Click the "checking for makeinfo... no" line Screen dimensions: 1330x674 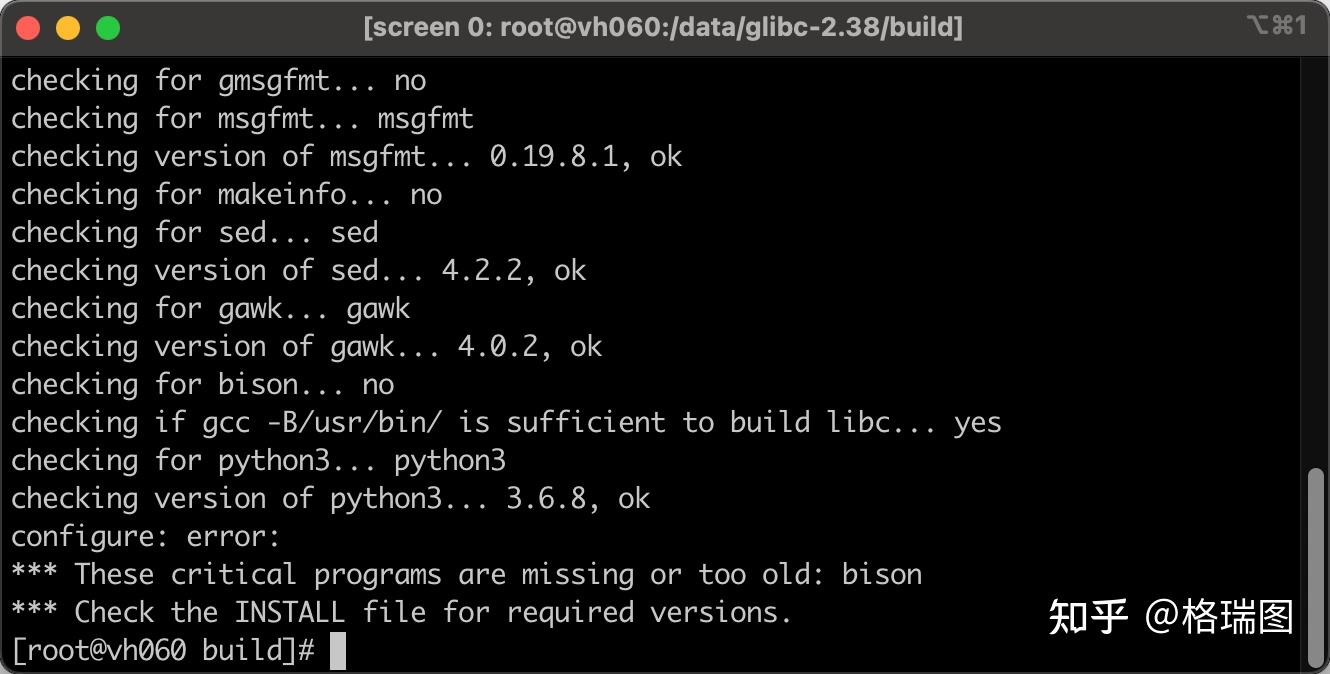click(x=226, y=194)
